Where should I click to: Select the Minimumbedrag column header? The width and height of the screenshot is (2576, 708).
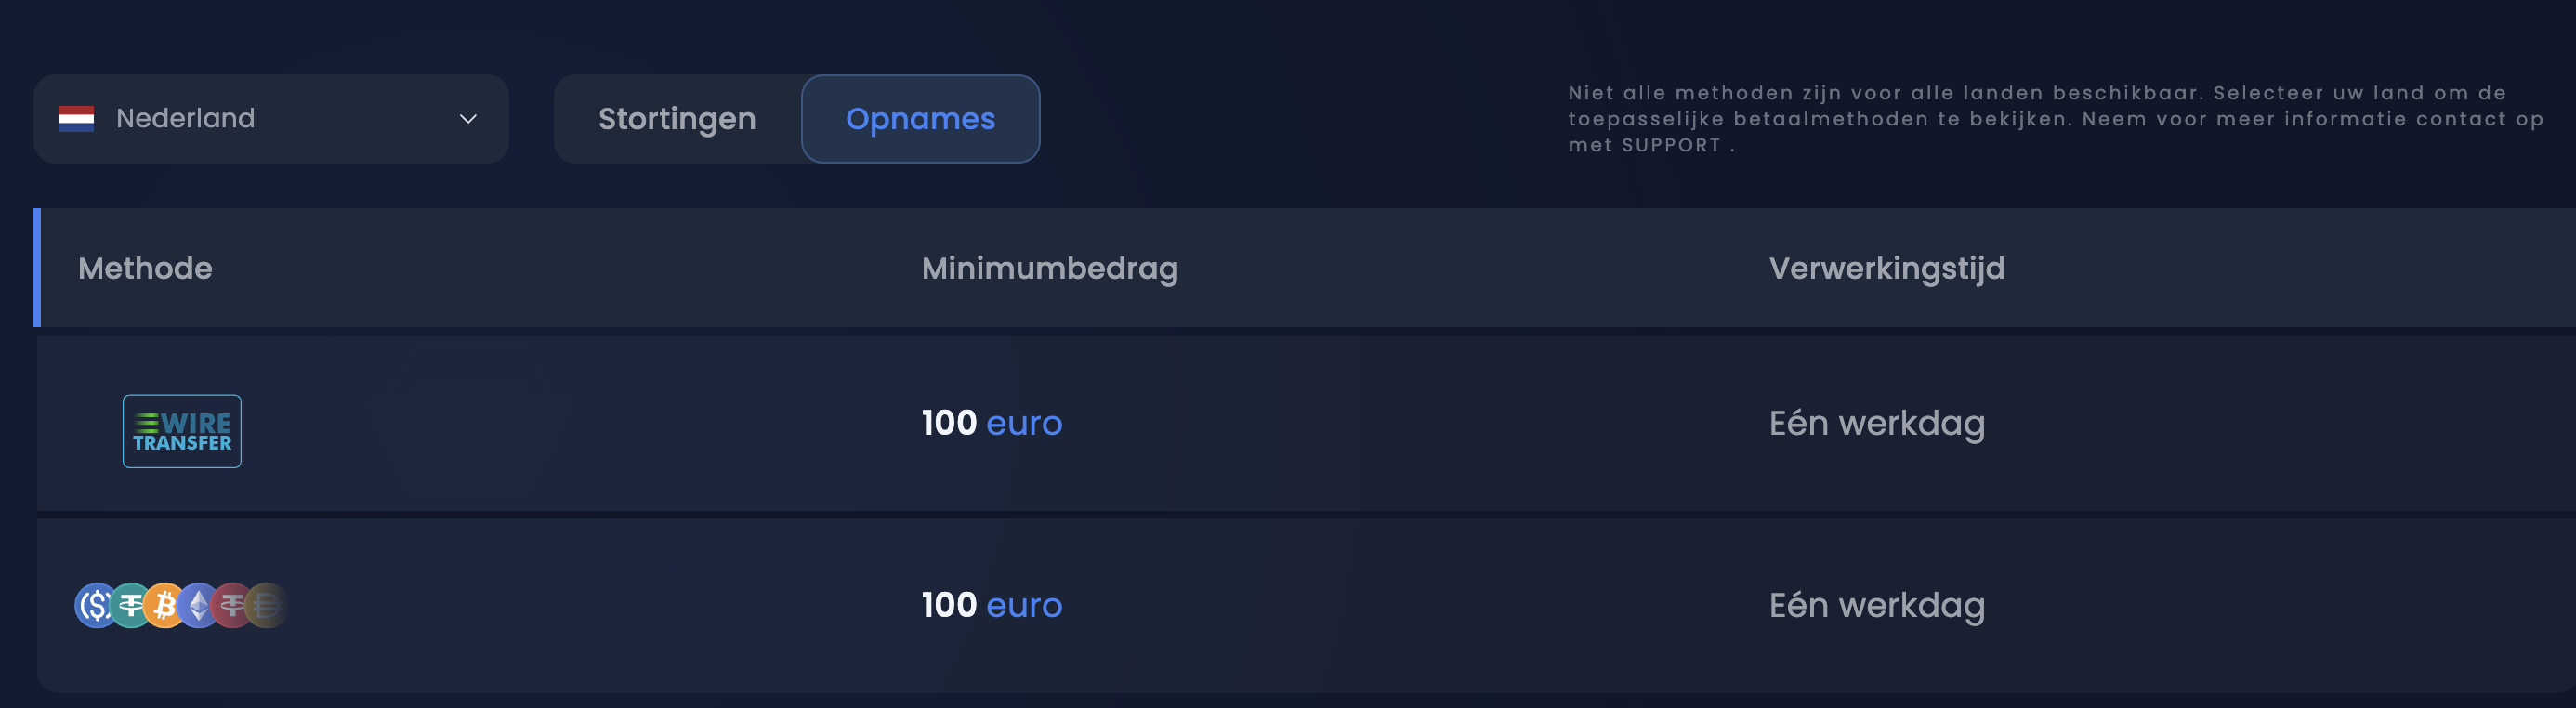click(1050, 267)
